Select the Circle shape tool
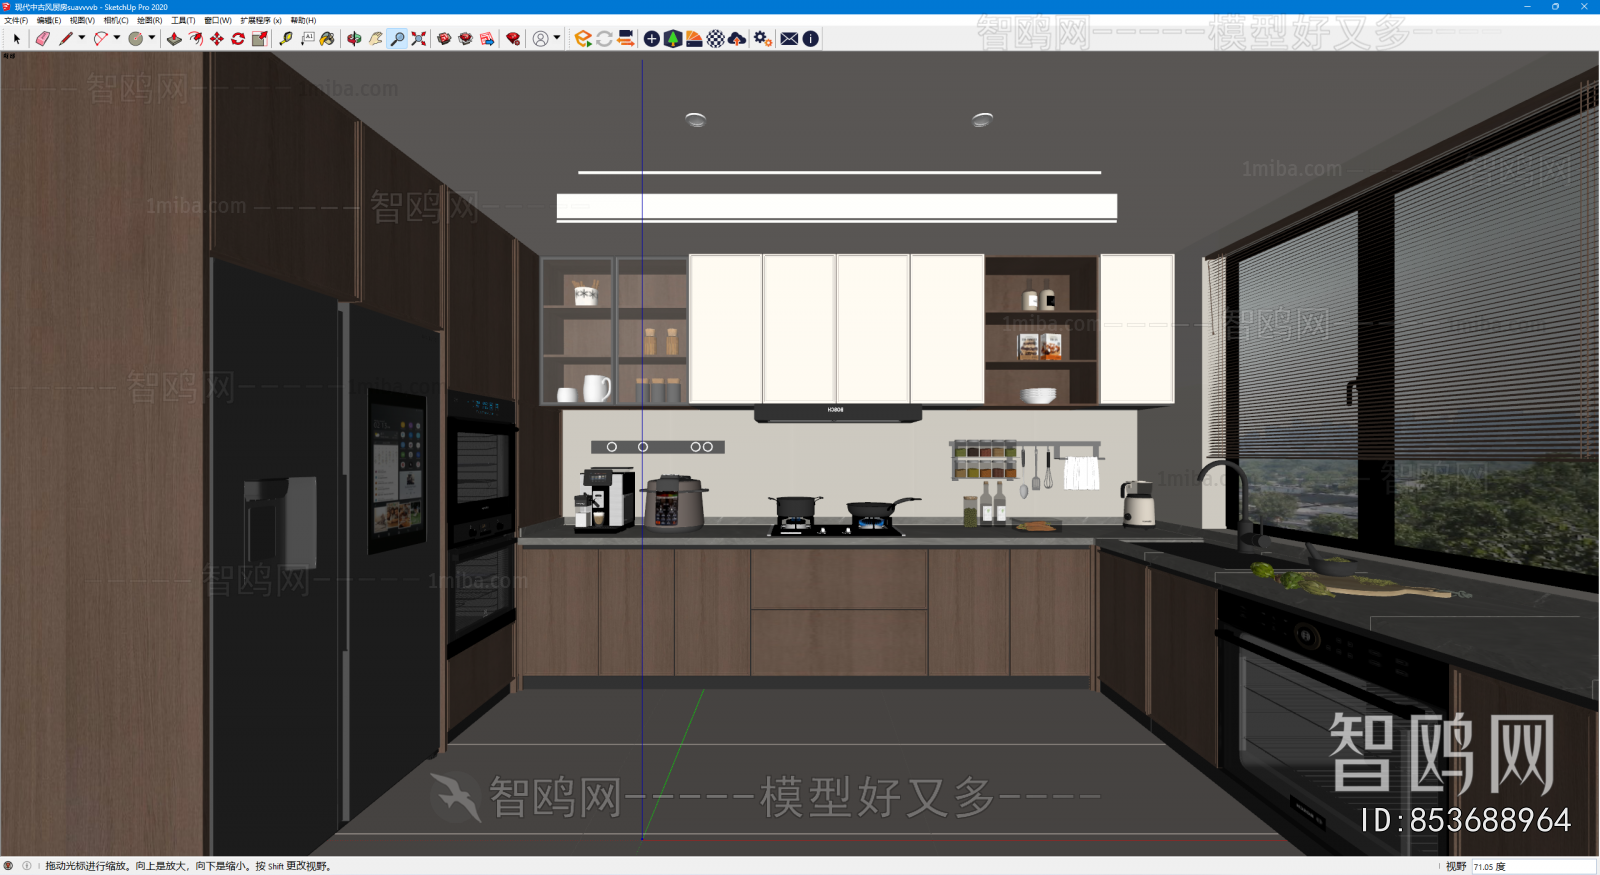 pos(136,39)
